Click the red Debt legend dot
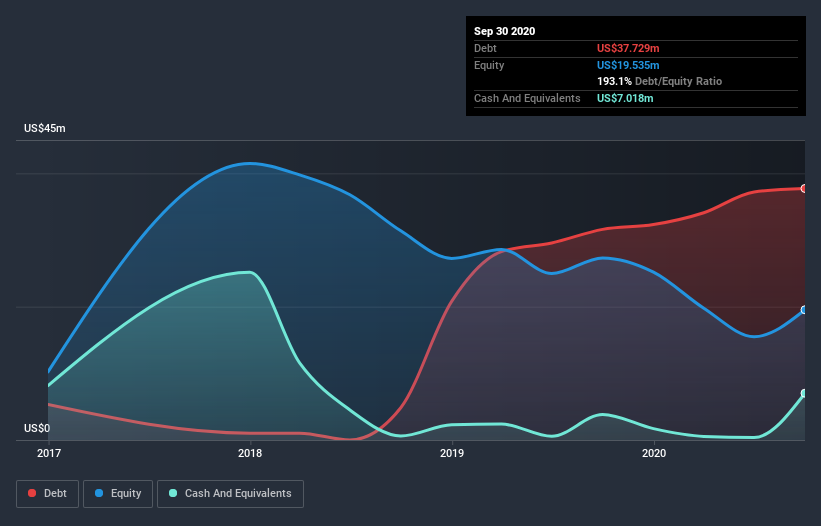The image size is (821, 526). point(32,493)
